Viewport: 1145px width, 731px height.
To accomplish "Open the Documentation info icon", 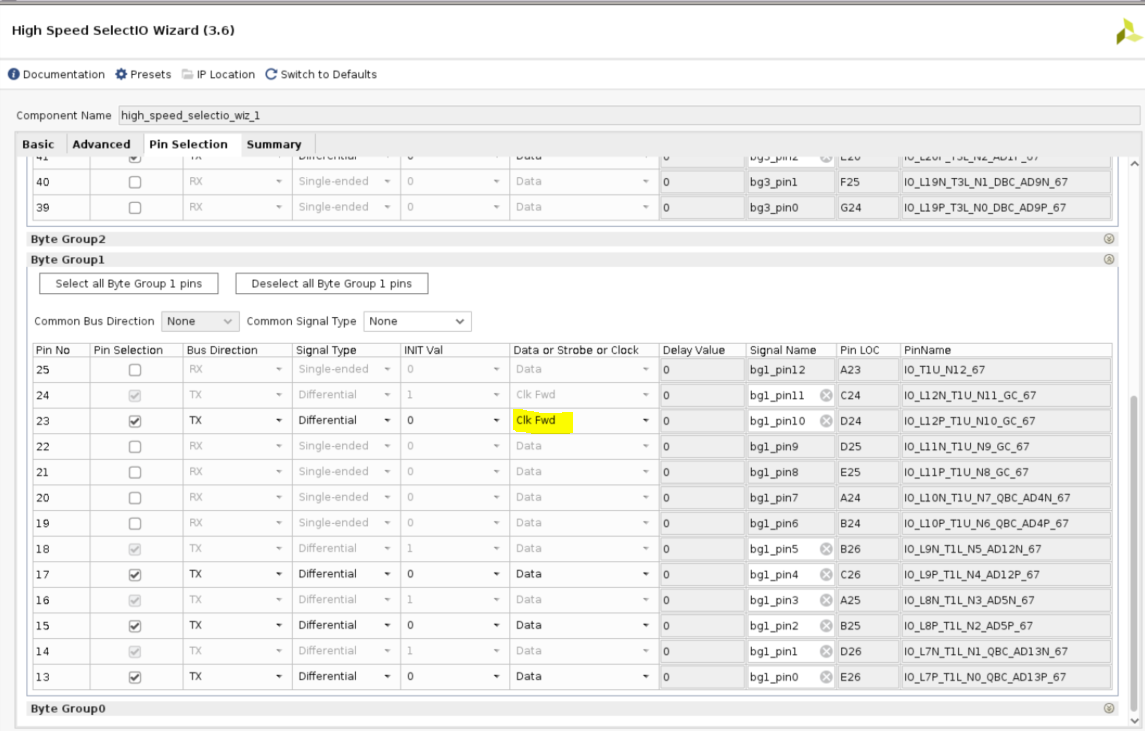I will coord(15,75).
